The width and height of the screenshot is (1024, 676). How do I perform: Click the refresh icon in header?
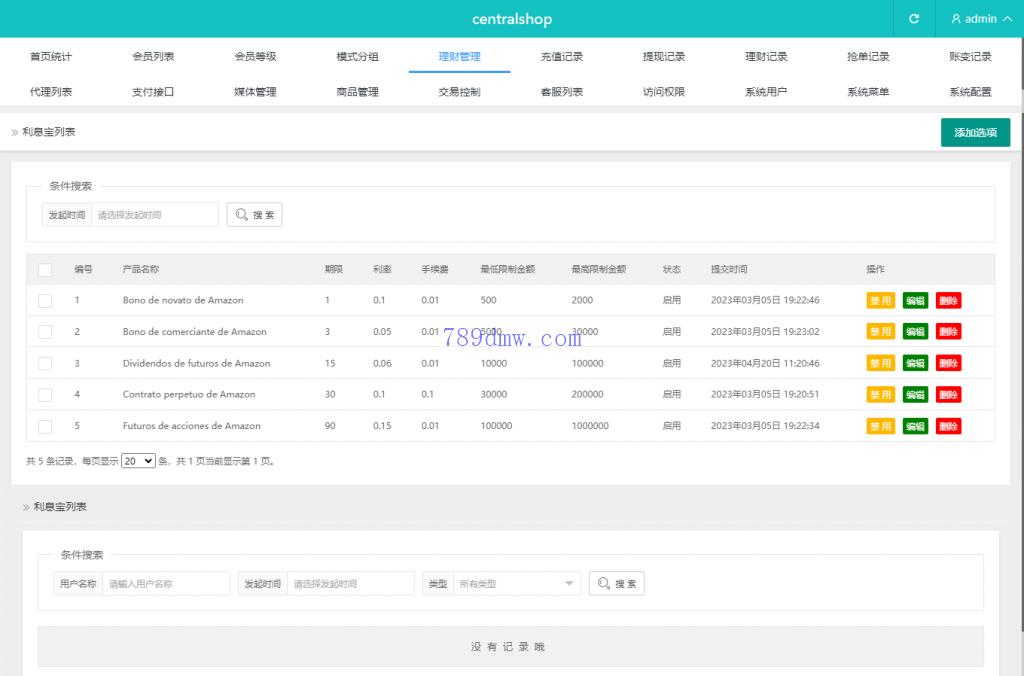pyautogui.click(x=913, y=19)
